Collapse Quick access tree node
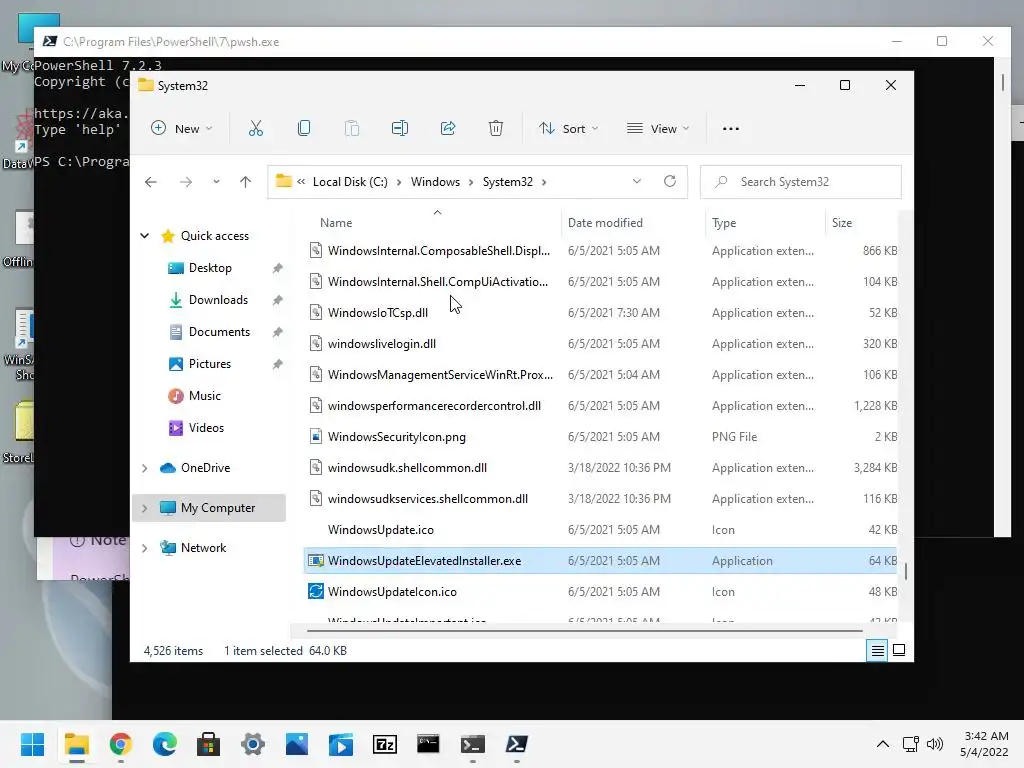The image size is (1024, 768). tap(145, 236)
